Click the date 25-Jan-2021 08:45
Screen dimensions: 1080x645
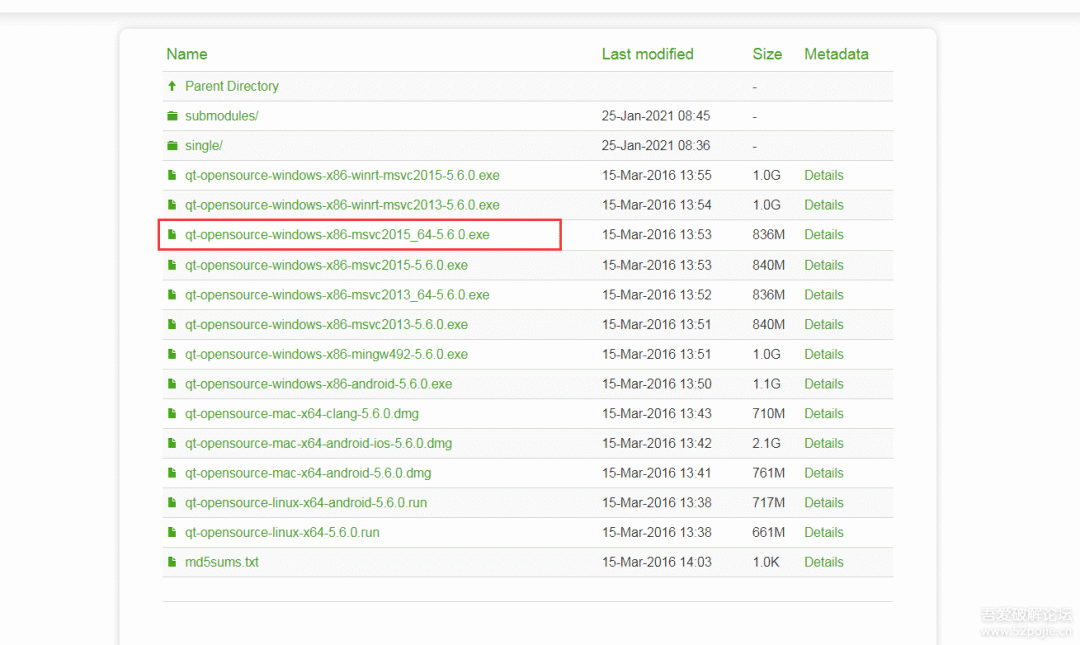[656, 116]
